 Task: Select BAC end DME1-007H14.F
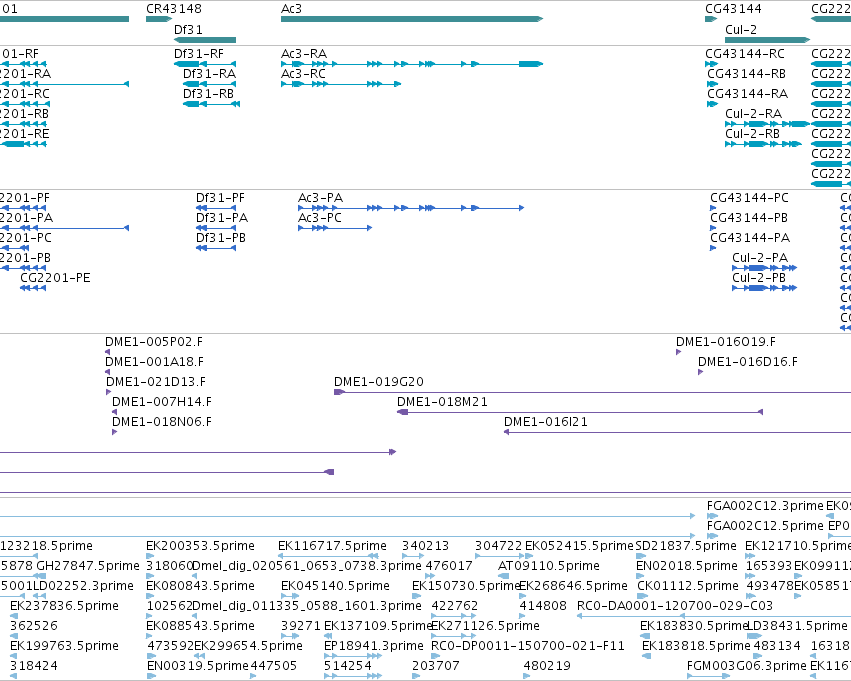pyautogui.click(x=115, y=412)
